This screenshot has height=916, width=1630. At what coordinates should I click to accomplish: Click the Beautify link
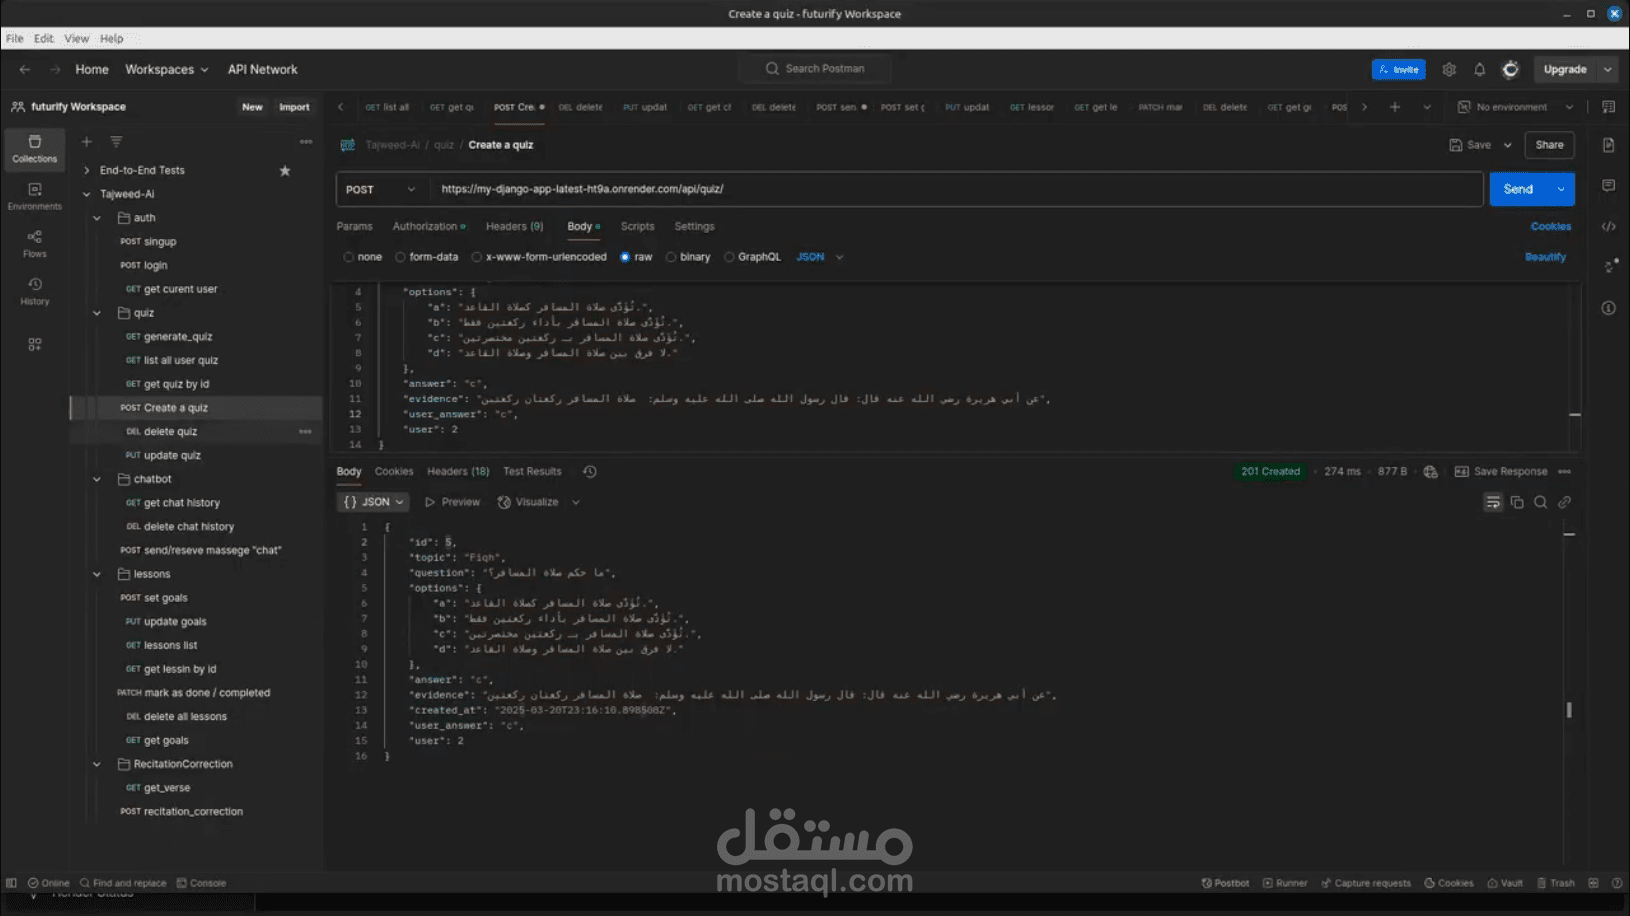pos(1545,257)
